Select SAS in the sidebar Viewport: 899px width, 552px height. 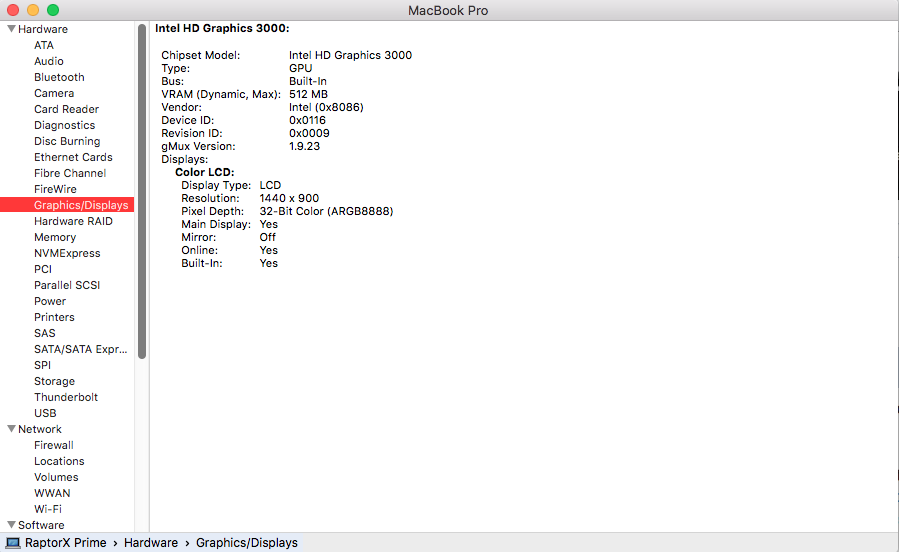45,333
